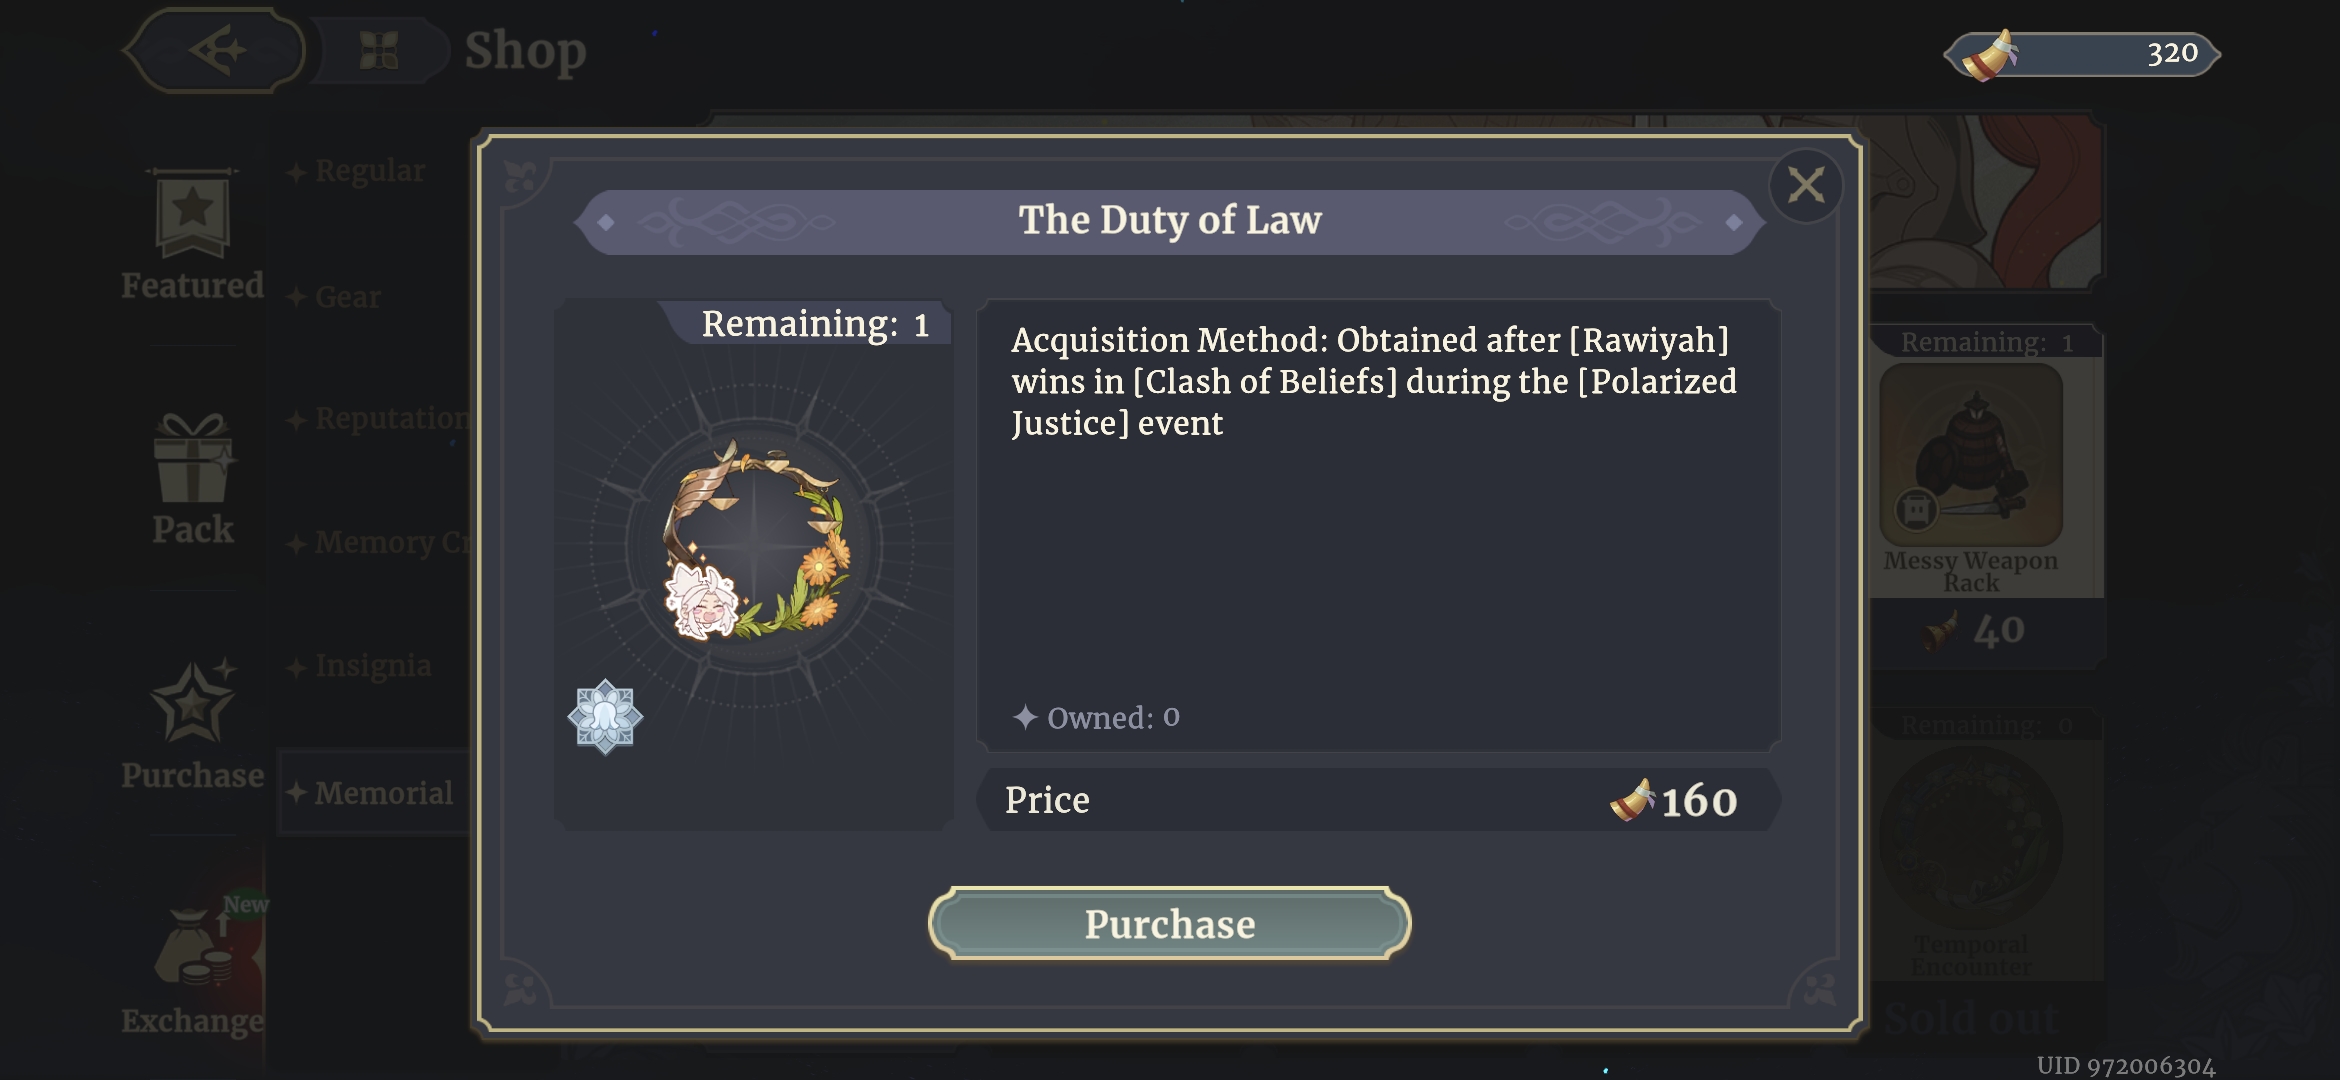Open the grid menu icon beside Shop

click(x=379, y=50)
